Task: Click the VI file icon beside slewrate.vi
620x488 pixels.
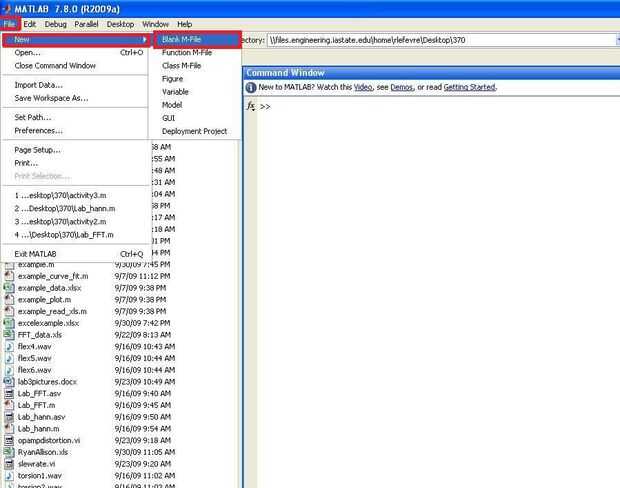Action: point(9,463)
